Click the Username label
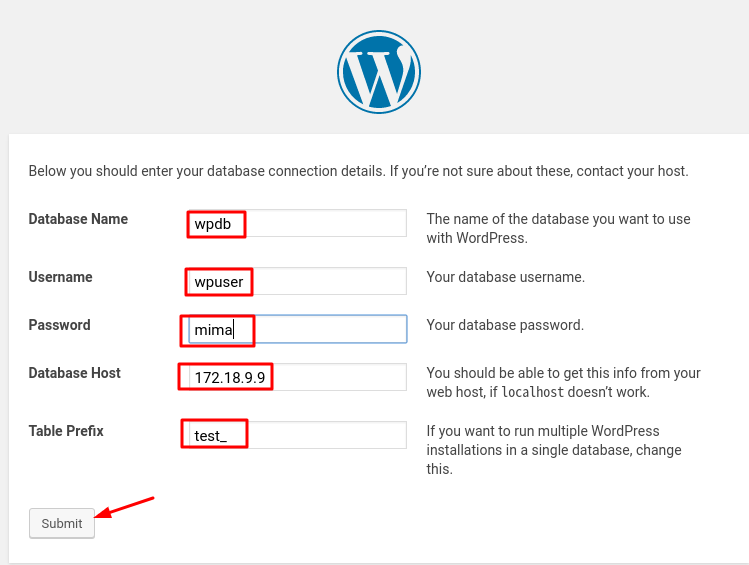749x565 pixels. point(61,277)
